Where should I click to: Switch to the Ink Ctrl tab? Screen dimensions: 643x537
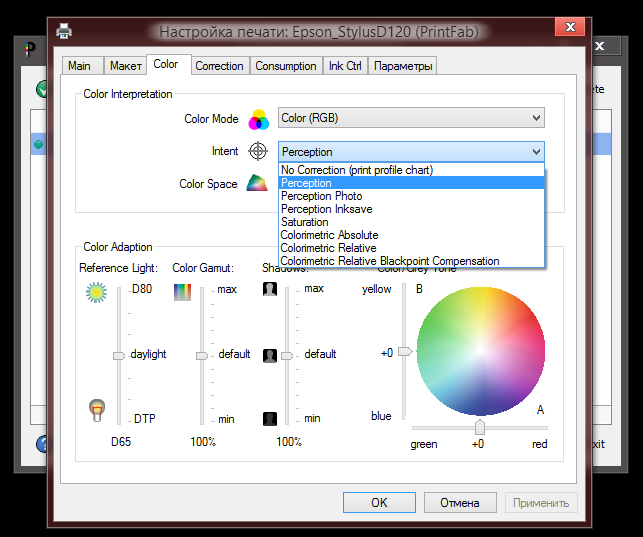point(345,66)
